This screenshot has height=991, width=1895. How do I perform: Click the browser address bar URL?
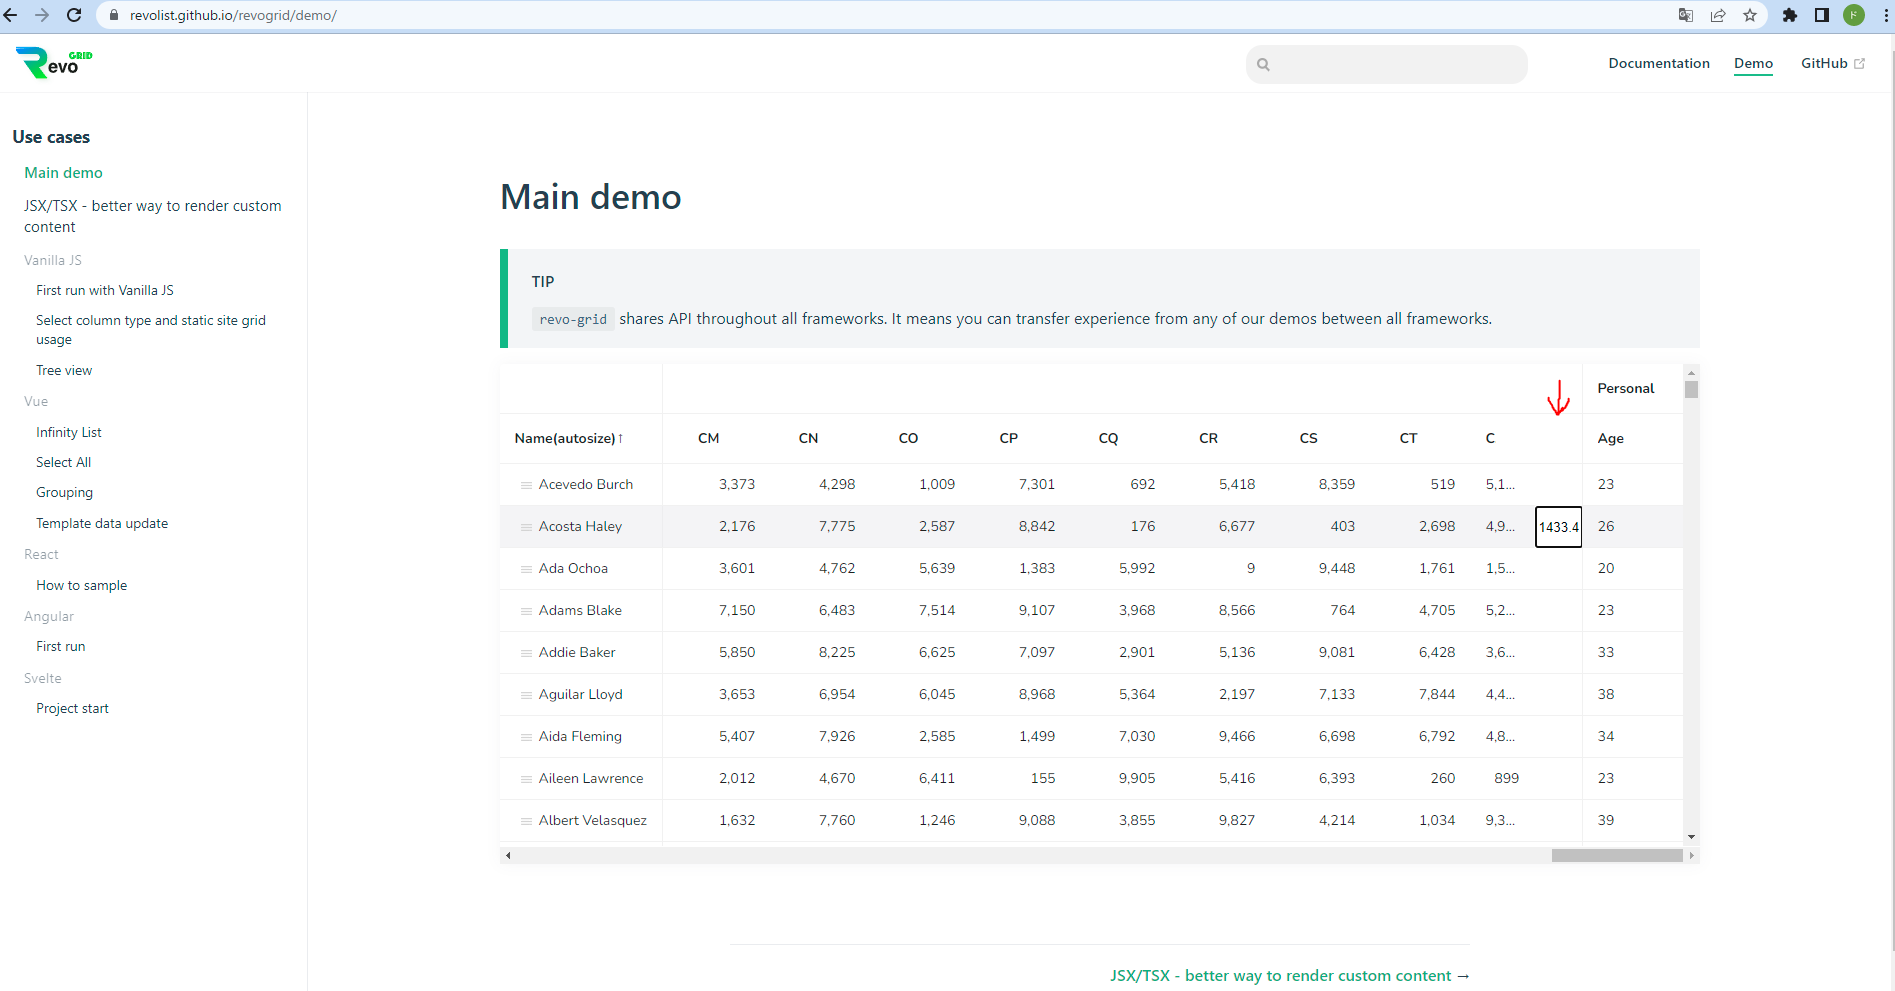tap(233, 15)
